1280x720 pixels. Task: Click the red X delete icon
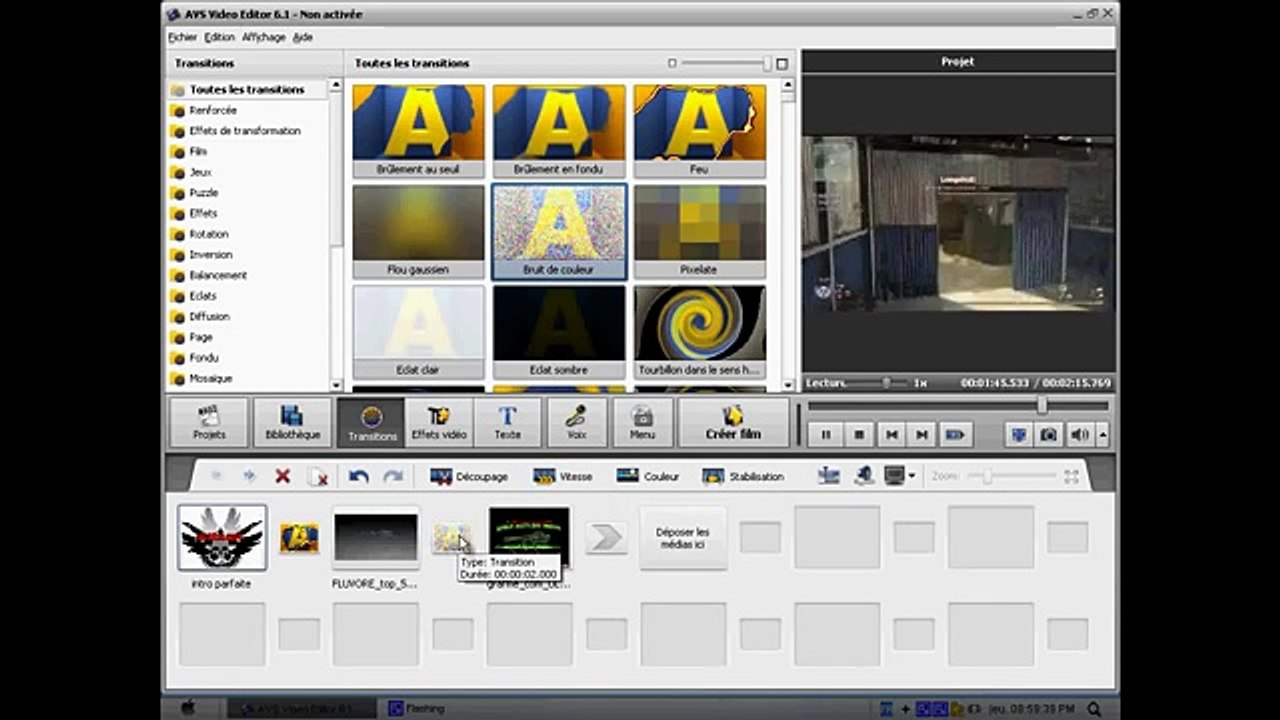283,477
